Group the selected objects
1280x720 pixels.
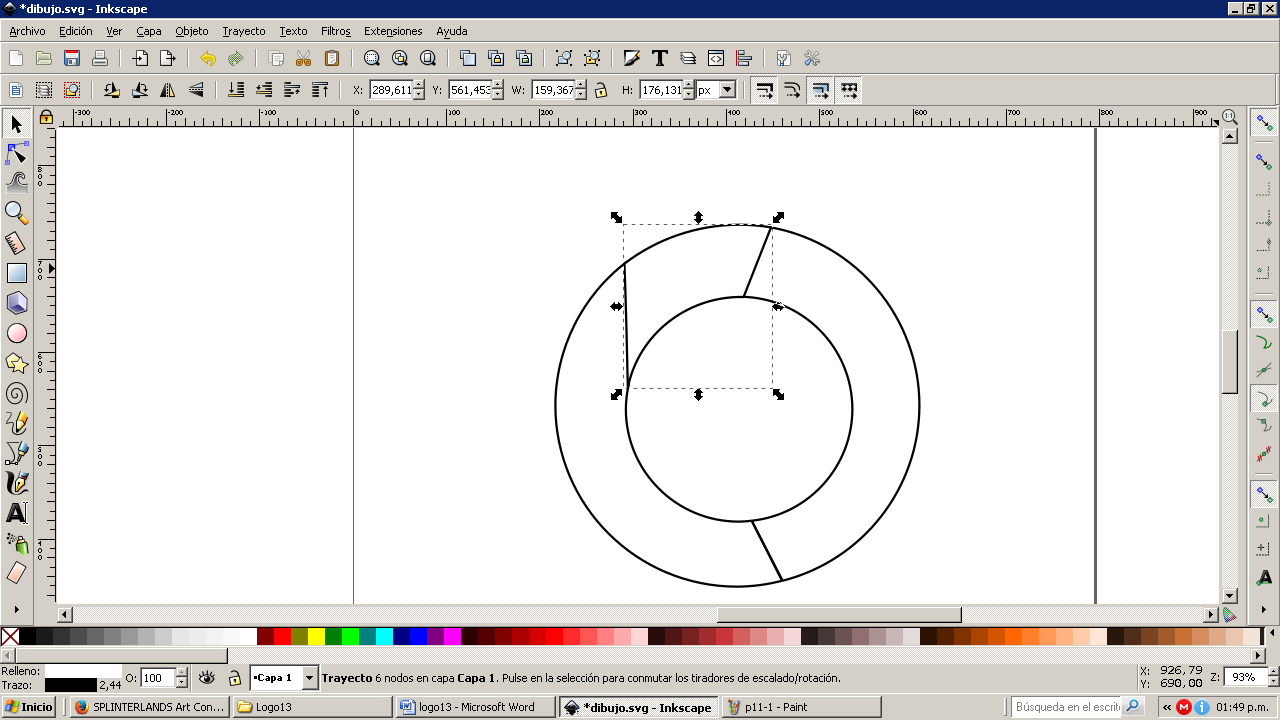[x=564, y=58]
